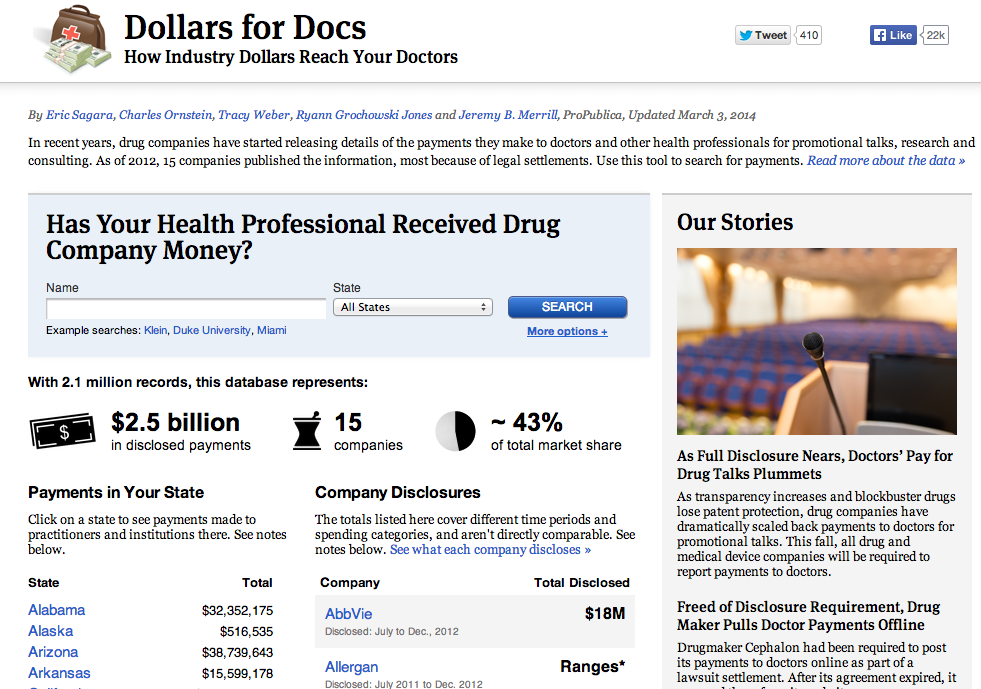Click the Name search input field
This screenshot has height=689, width=981.
pyautogui.click(x=186, y=308)
